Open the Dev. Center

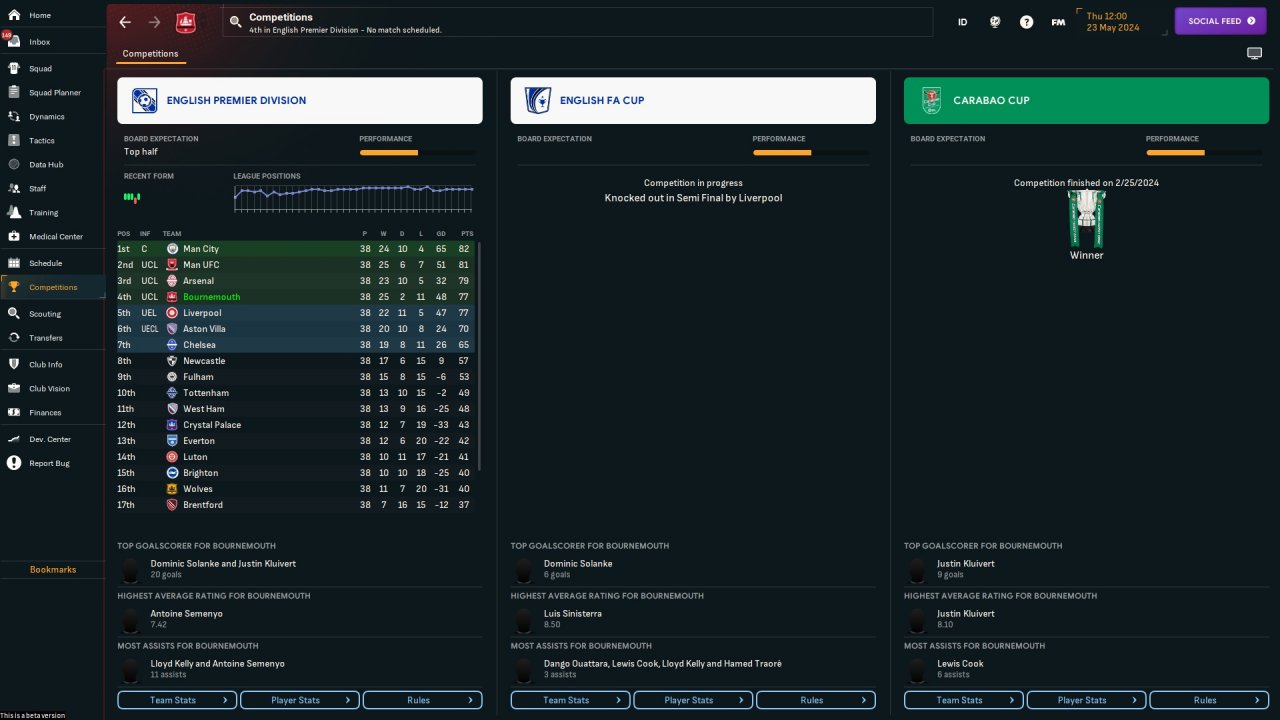pyautogui.click(x=50, y=439)
